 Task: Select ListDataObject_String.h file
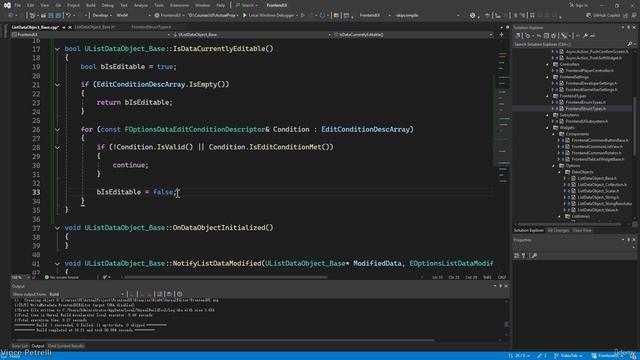point(598,197)
